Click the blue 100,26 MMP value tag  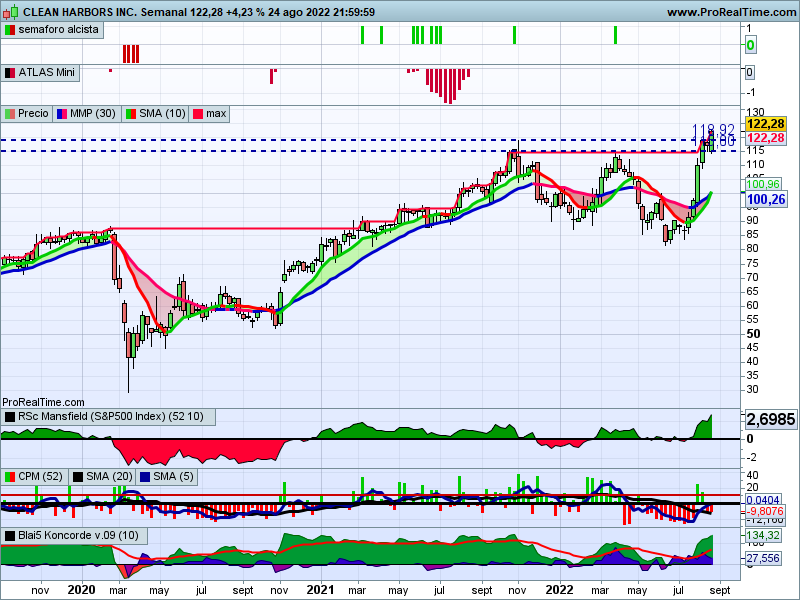coord(766,199)
